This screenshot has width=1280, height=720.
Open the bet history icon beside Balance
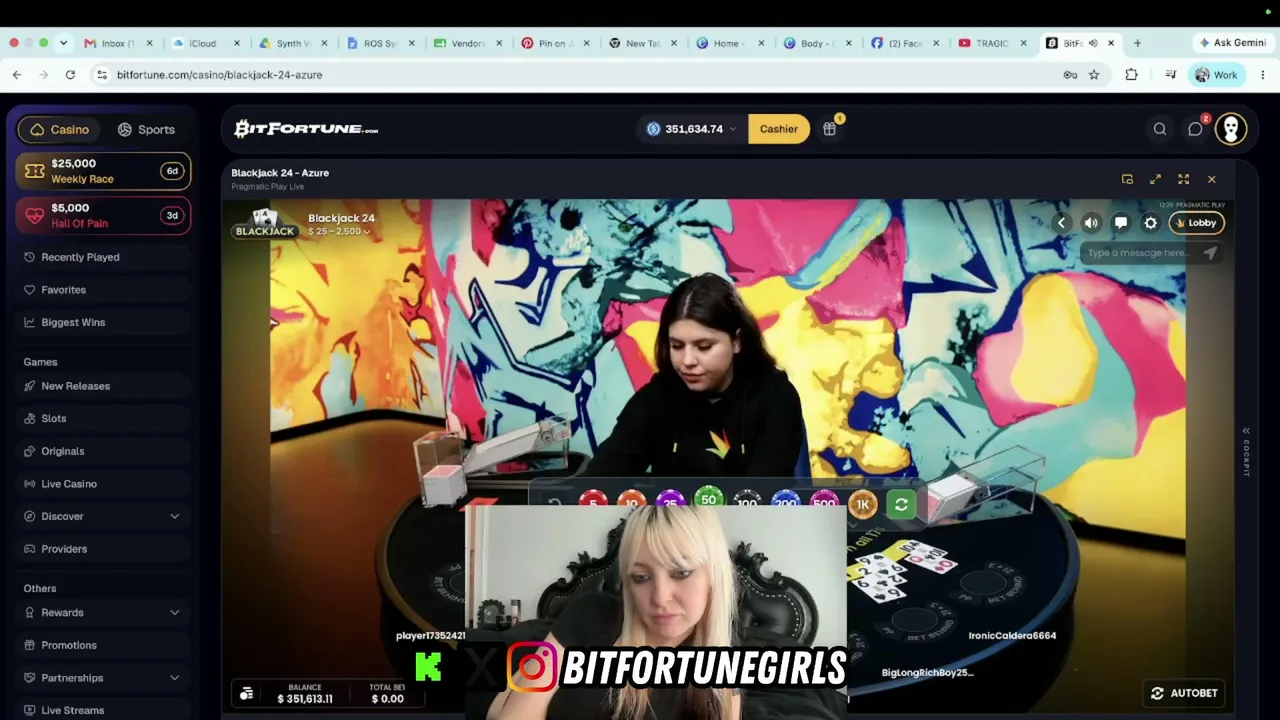[247, 693]
